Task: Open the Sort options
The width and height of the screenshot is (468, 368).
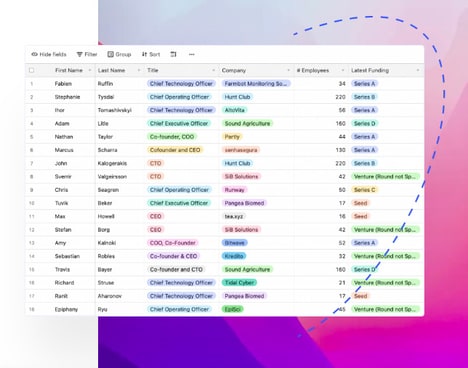Action: pos(151,54)
